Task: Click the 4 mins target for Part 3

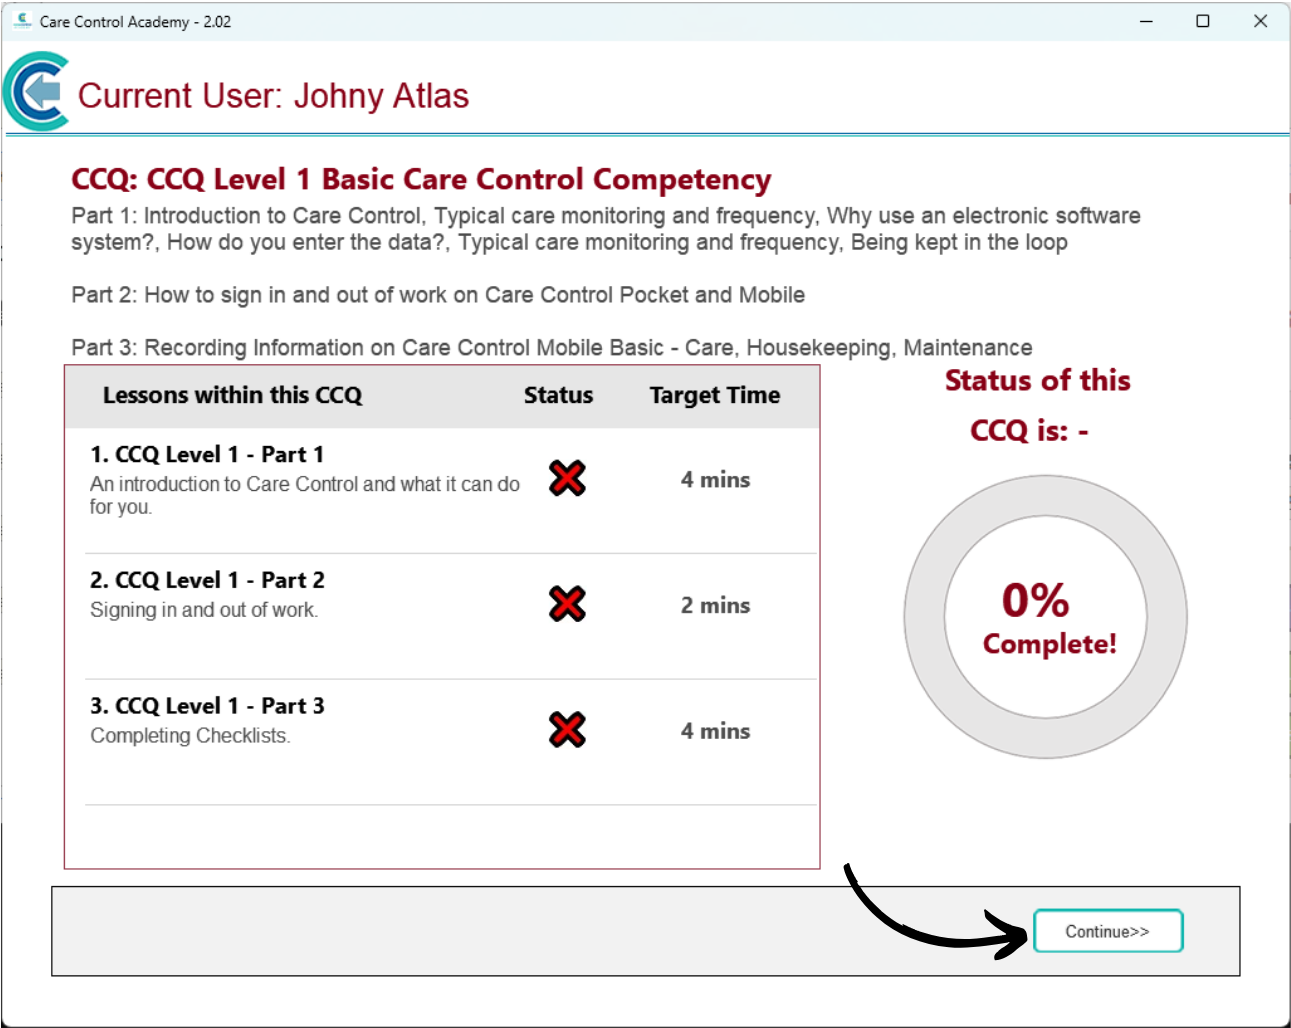Action: click(715, 732)
